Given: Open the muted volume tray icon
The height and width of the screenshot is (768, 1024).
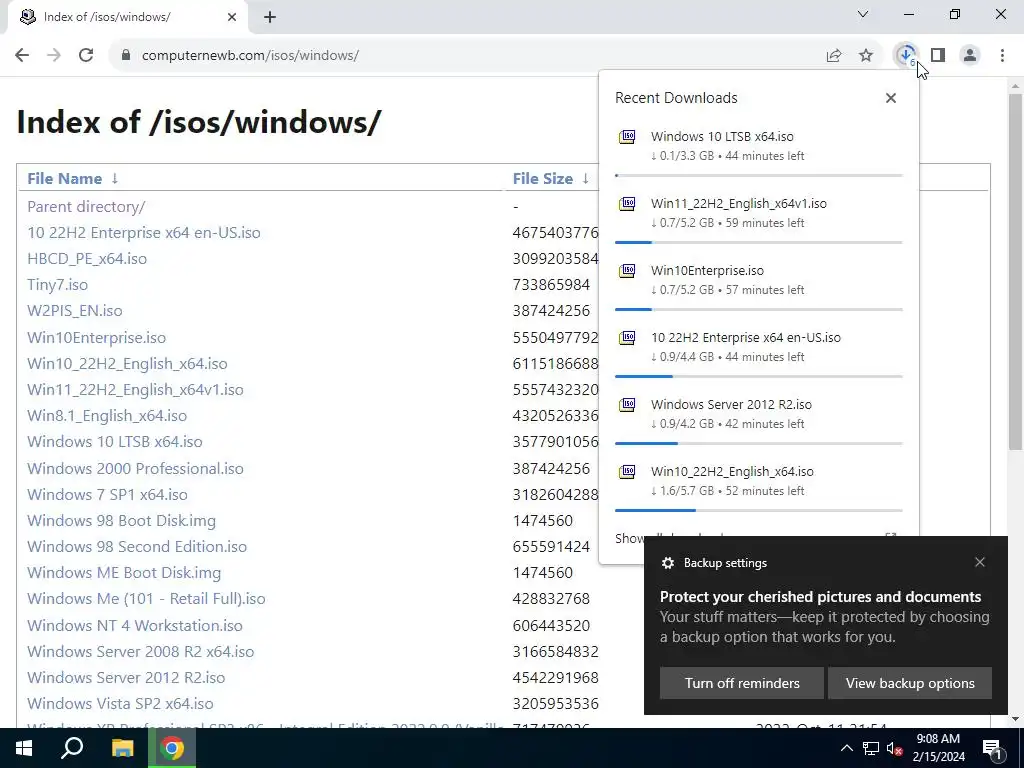Looking at the screenshot, I should tap(894, 749).
